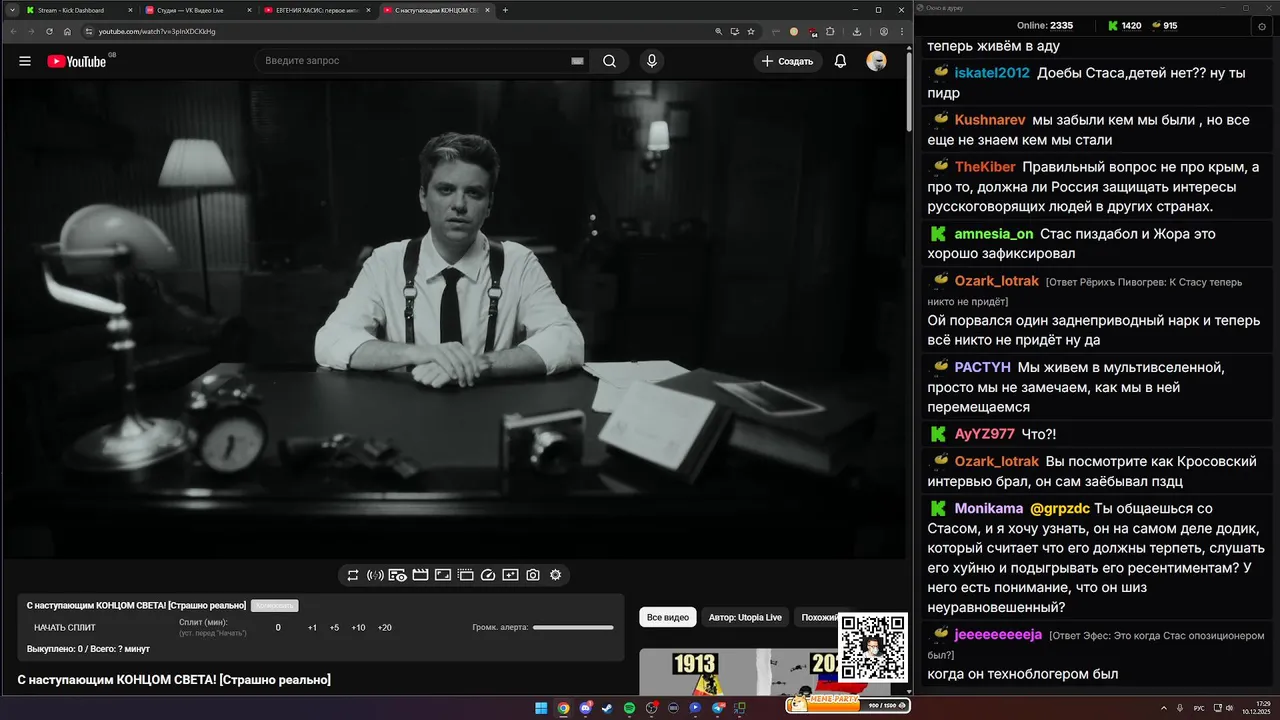Add +20 minutes to the split
Viewport: 1280px width, 720px height.
(x=385, y=628)
